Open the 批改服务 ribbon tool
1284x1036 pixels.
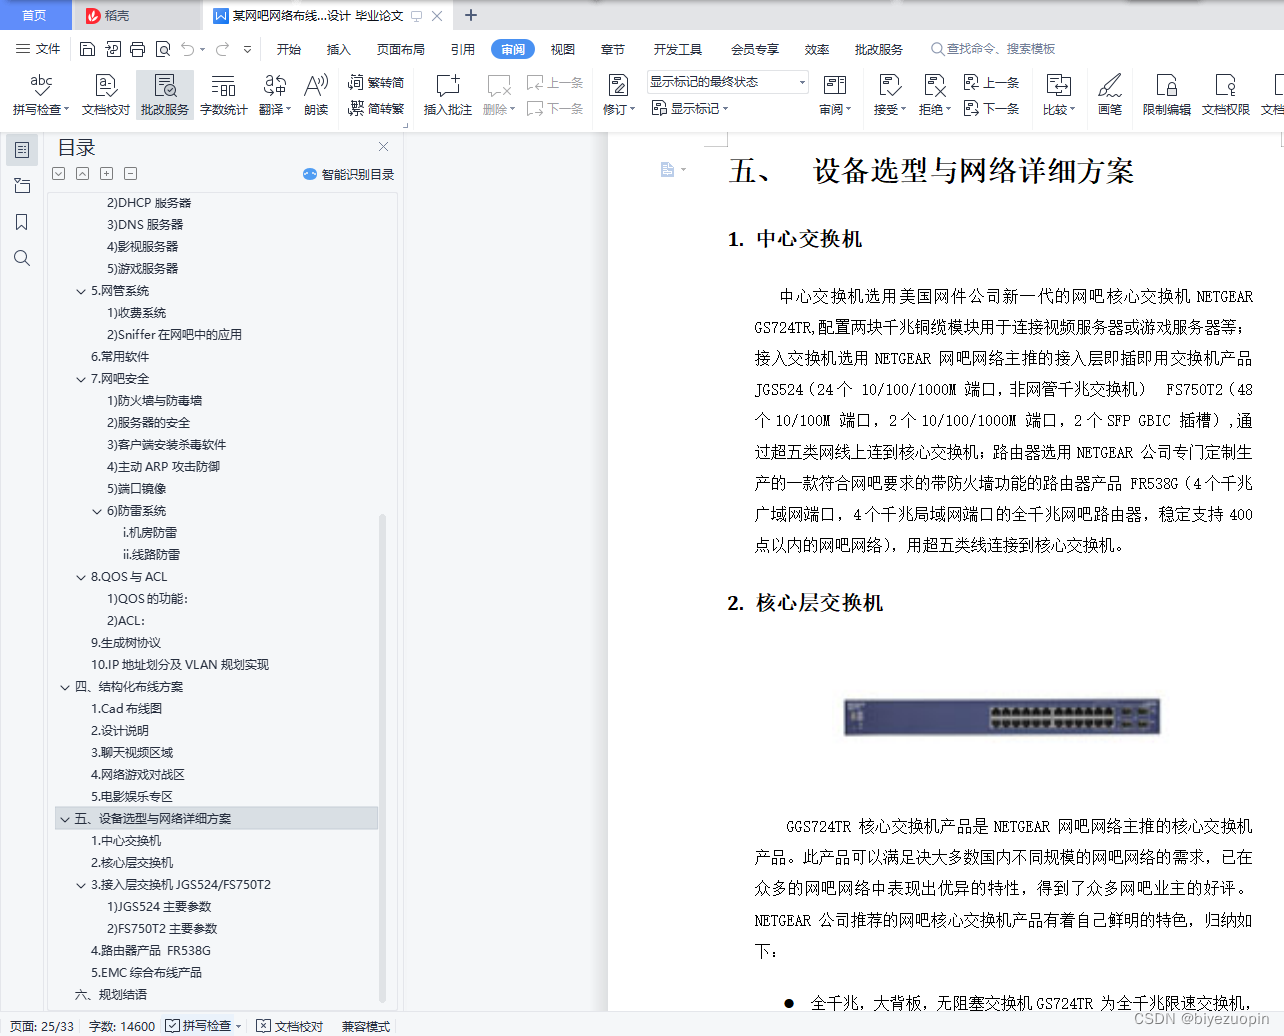[x=165, y=95]
